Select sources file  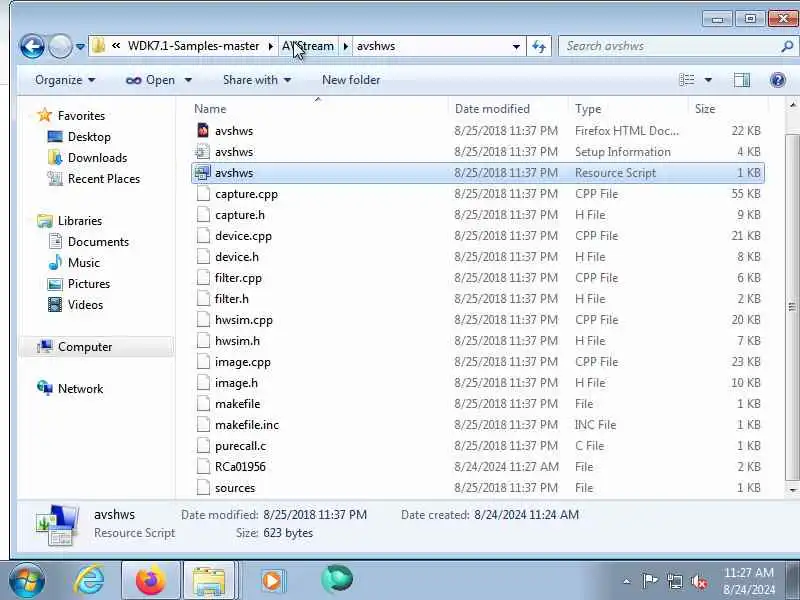pyautogui.click(x=478, y=488)
